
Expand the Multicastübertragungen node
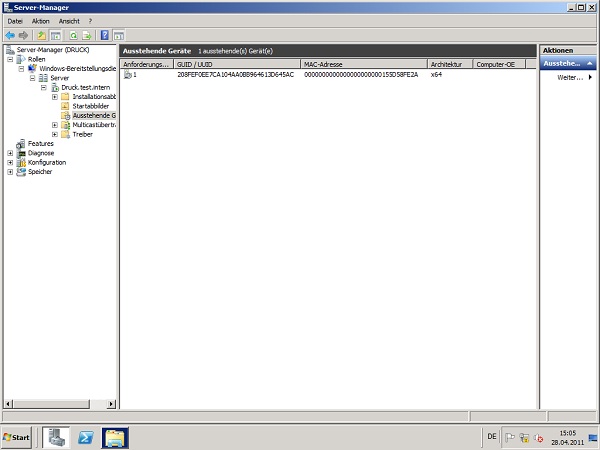pyautogui.click(x=55, y=125)
